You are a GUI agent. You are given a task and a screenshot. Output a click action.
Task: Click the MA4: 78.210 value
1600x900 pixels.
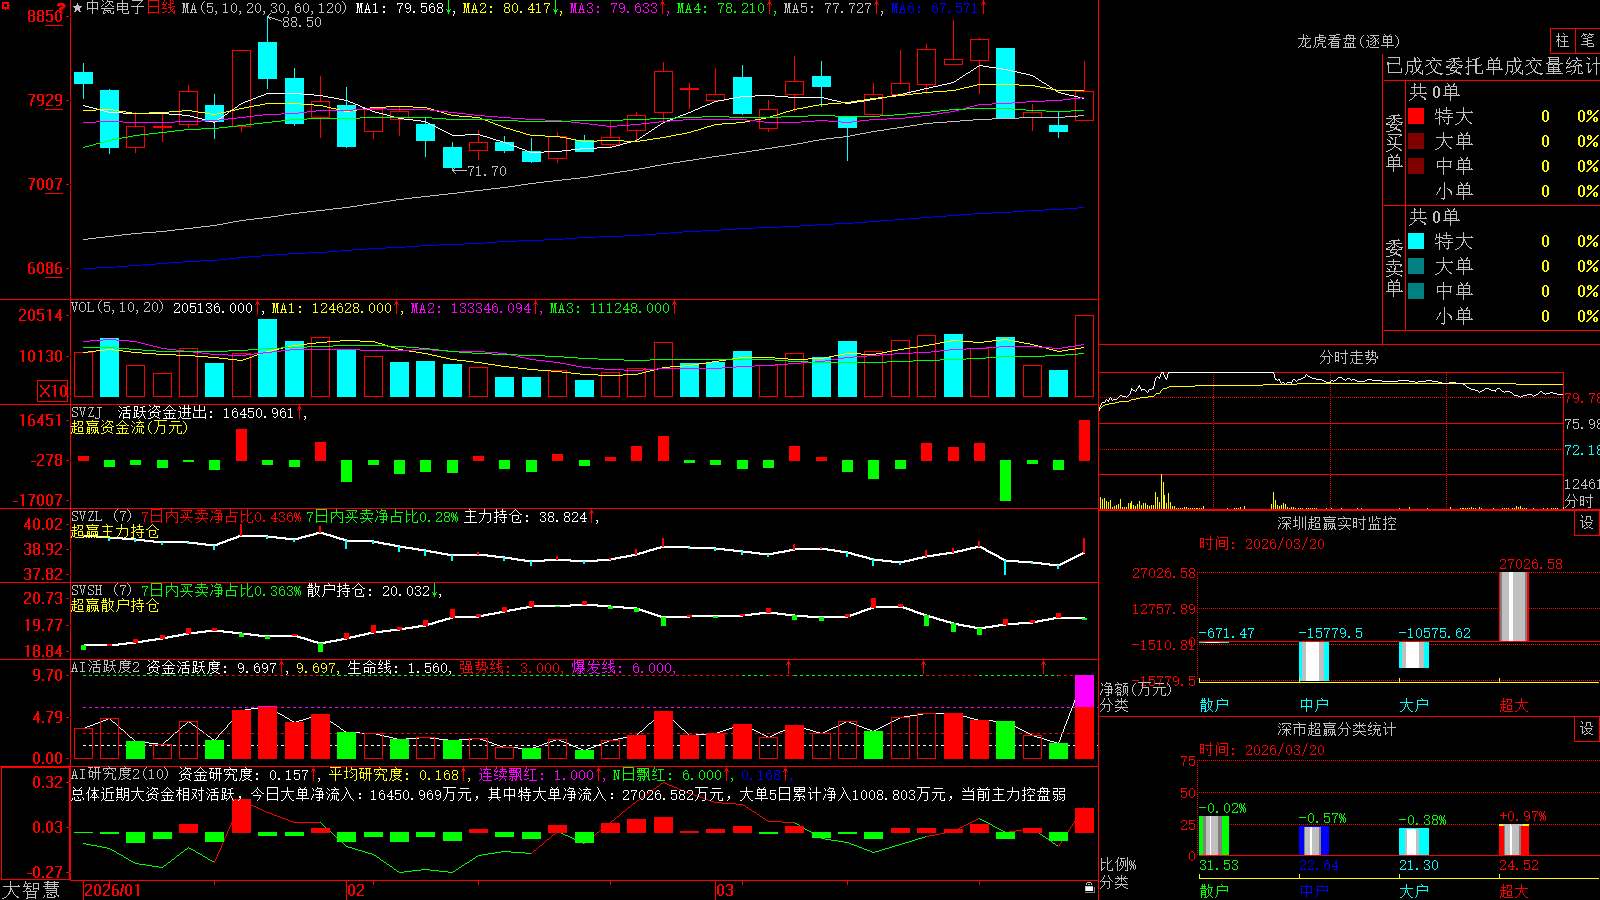(725, 8)
